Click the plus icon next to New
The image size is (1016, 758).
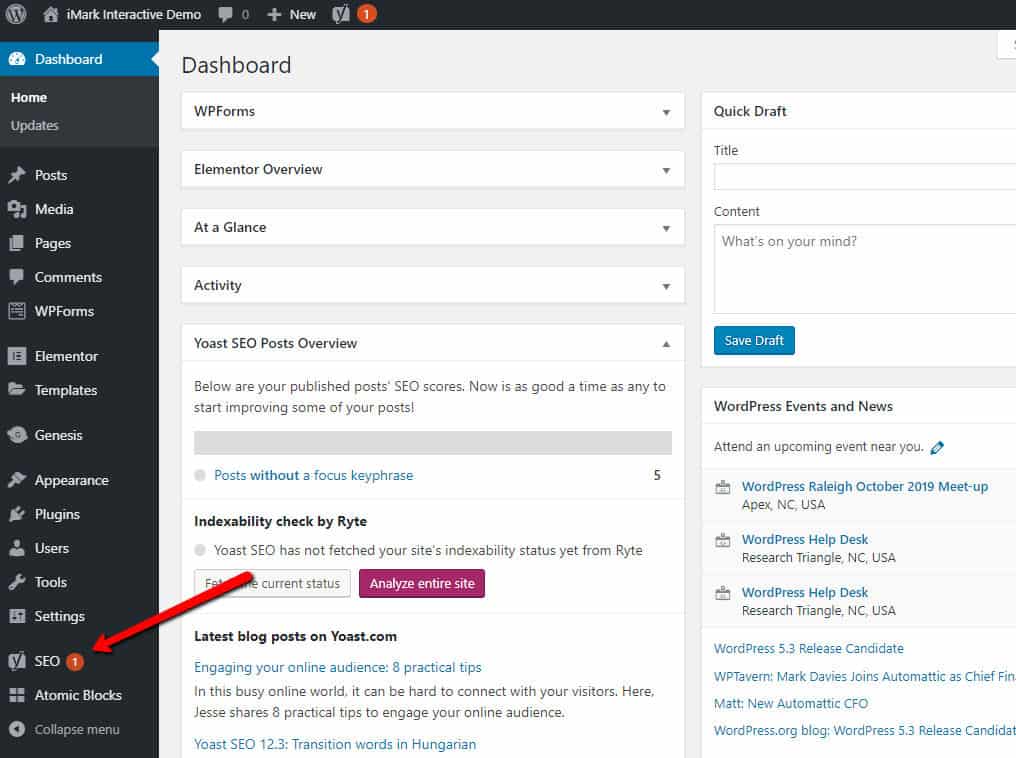coord(274,14)
